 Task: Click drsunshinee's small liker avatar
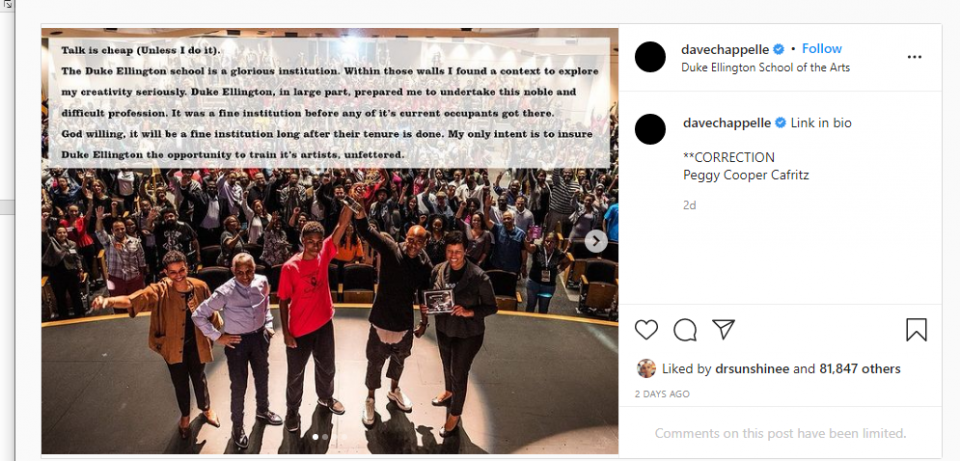[x=646, y=368]
